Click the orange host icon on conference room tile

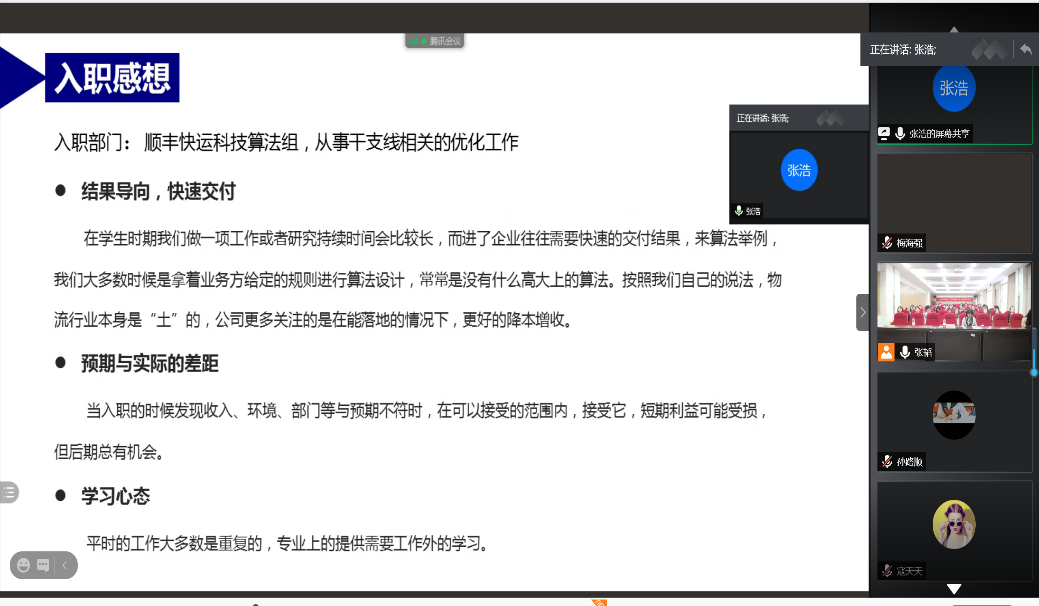(x=886, y=352)
